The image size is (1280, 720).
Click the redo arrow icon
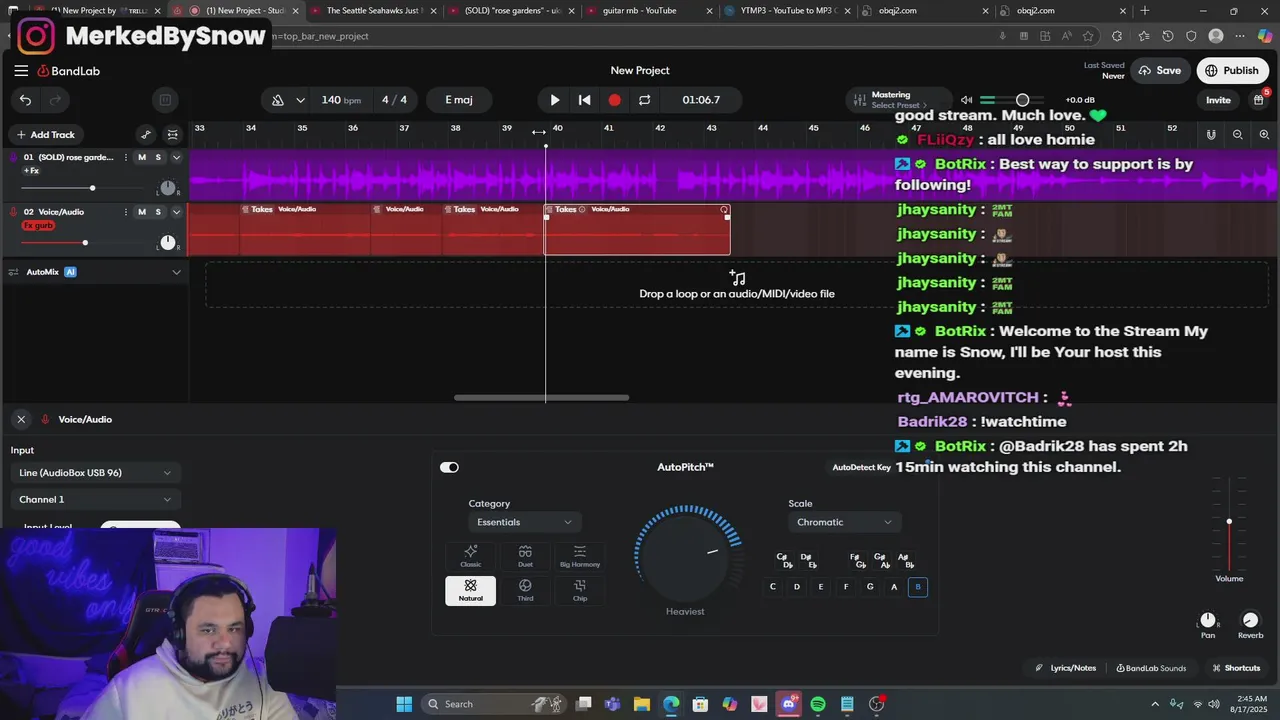pyautogui.click(x=56, y=100)
